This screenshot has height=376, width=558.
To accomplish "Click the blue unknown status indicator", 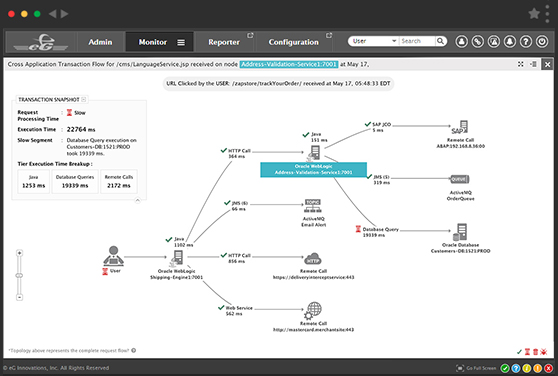I will coord(516,368).
